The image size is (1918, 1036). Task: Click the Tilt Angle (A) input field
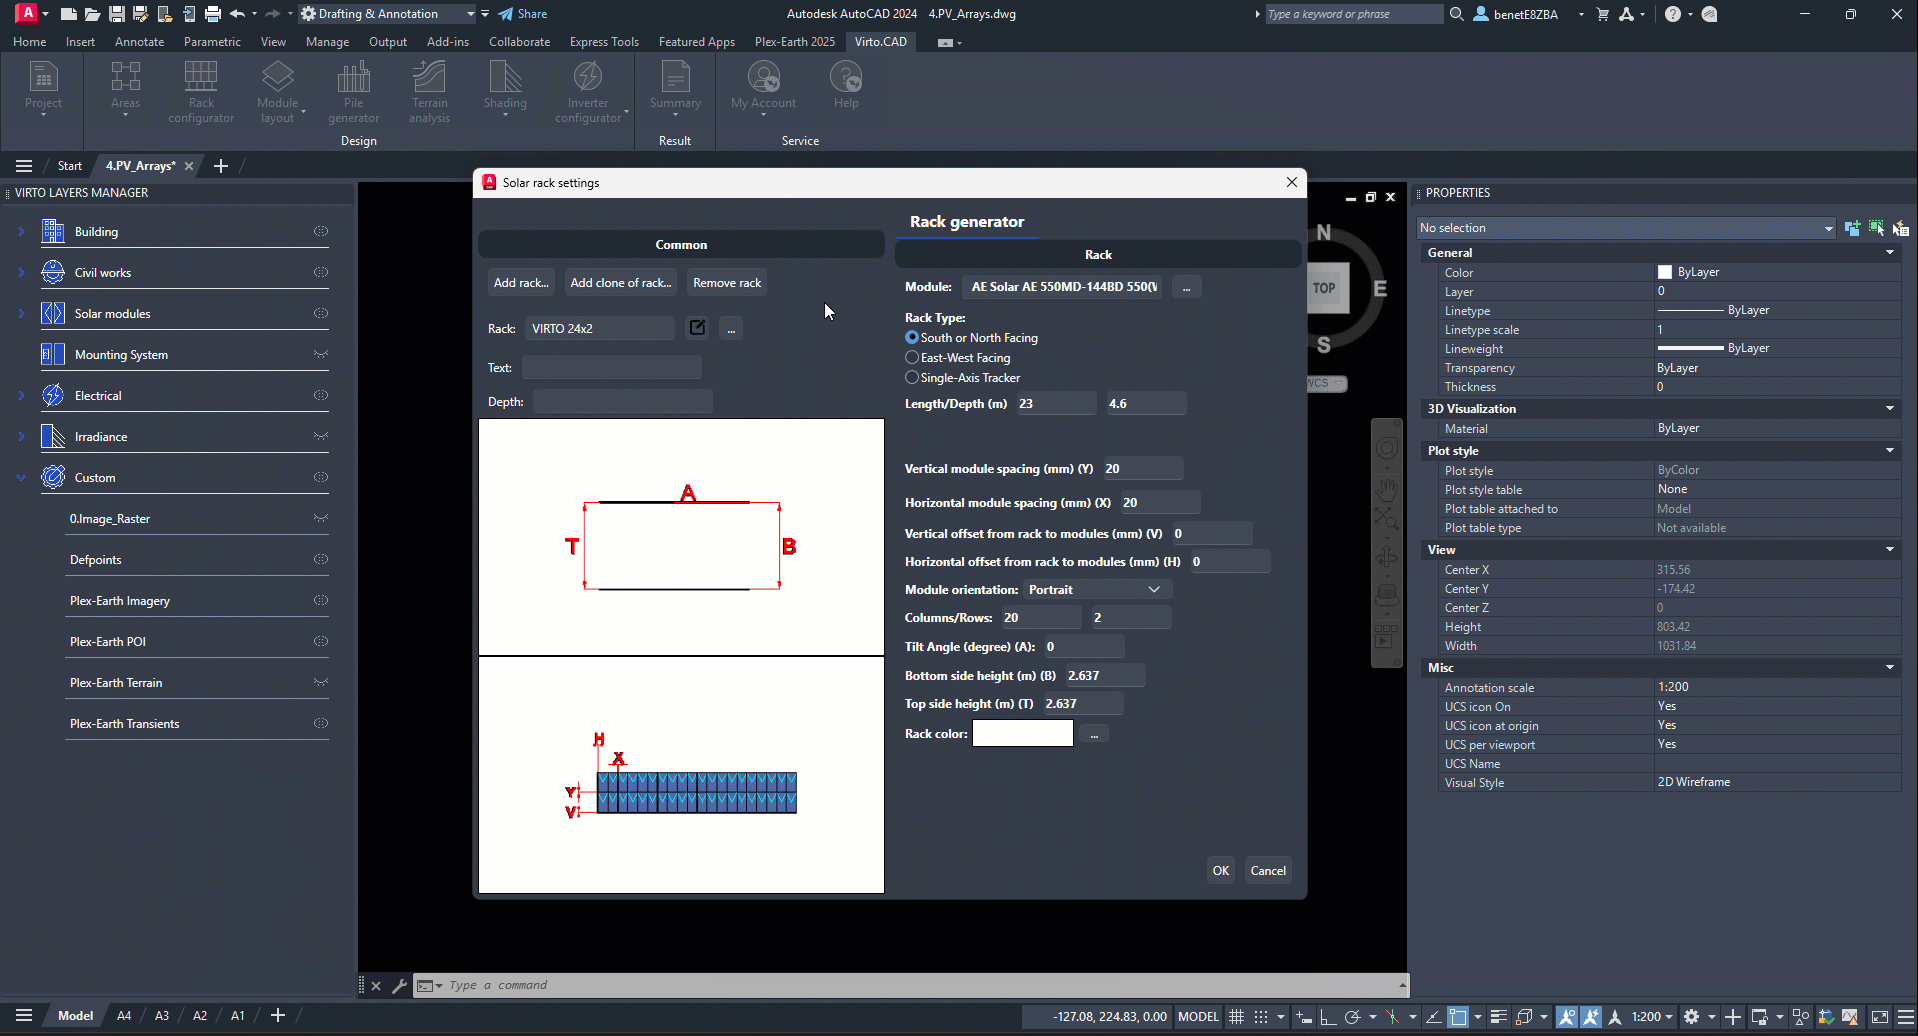coord(1084,647)
